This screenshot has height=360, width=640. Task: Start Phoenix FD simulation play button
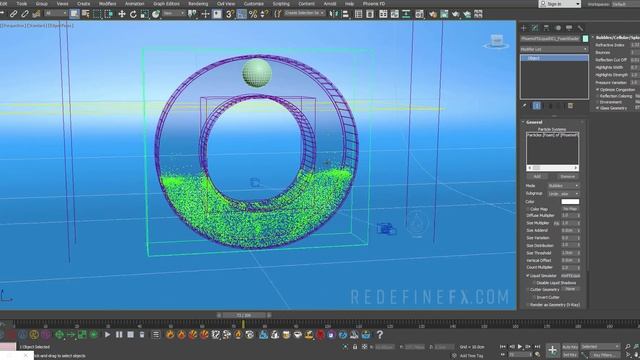[107, 335]
